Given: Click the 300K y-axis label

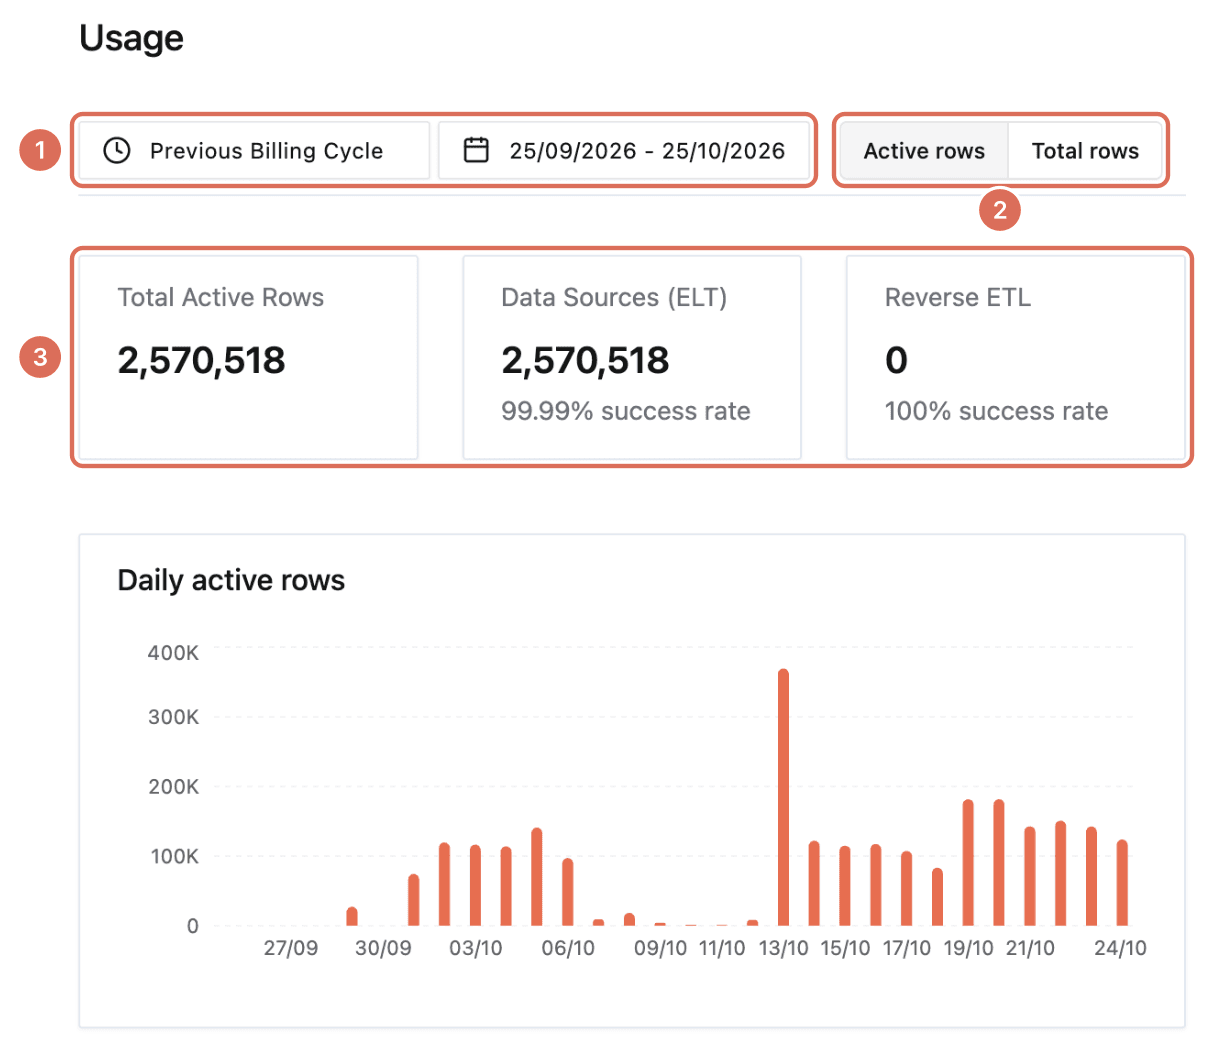Looking at the screenshot, I should point(173,717).
